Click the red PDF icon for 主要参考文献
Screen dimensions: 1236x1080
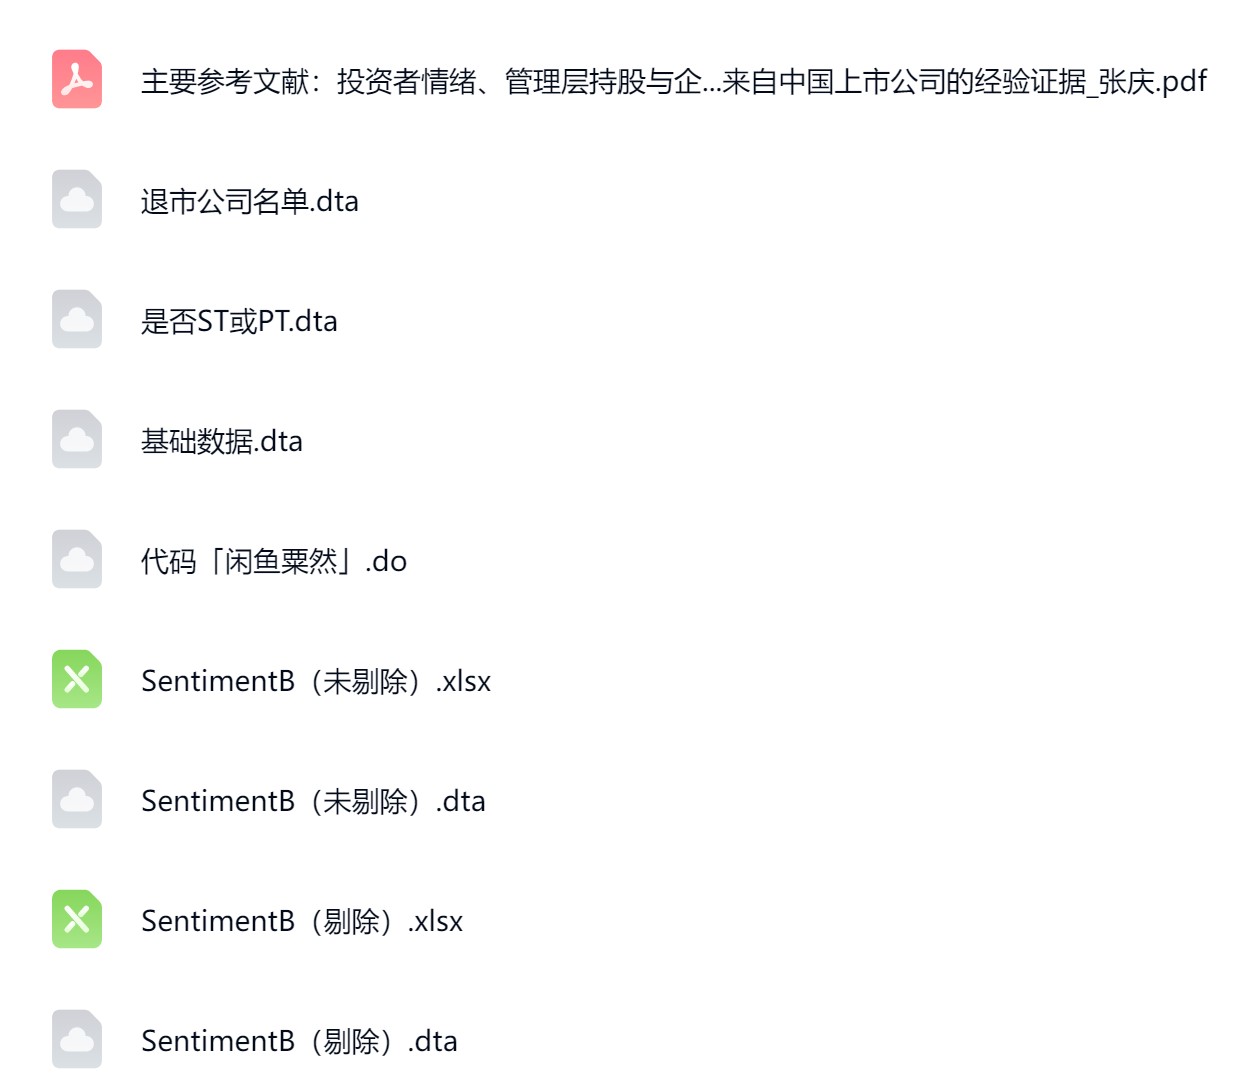click(x=77, y=80)
